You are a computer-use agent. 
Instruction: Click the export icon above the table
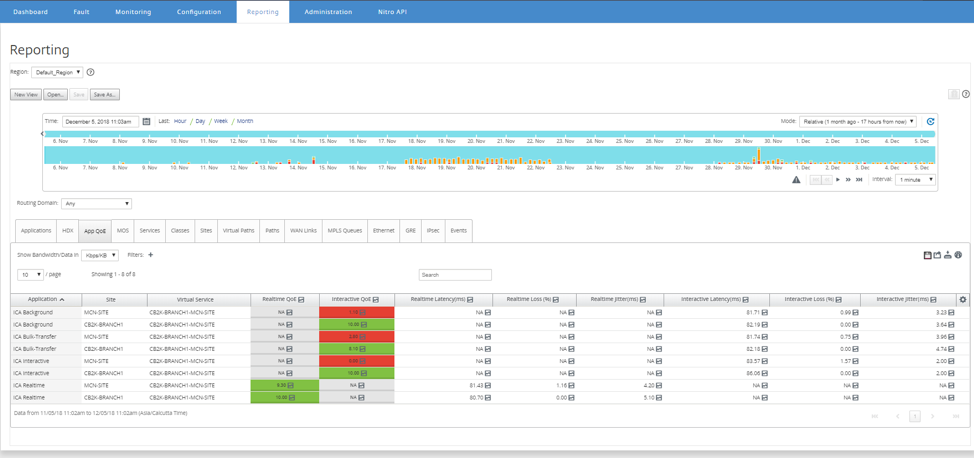(x=937, y=255)
